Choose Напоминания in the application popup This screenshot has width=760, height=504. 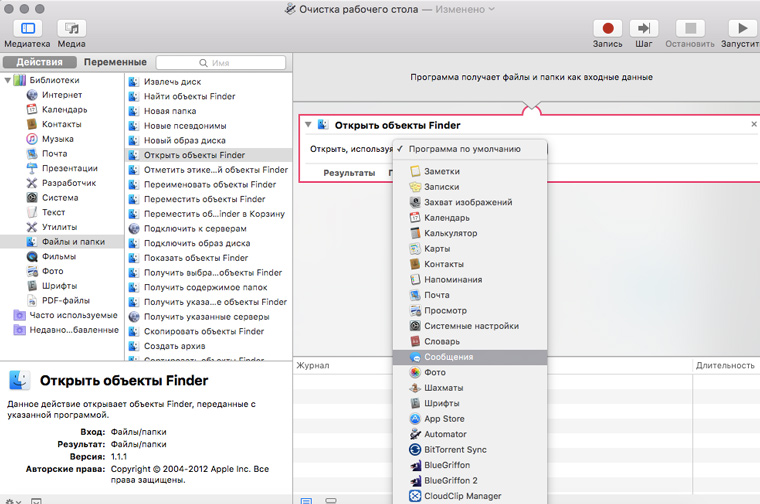pos(470,280)
